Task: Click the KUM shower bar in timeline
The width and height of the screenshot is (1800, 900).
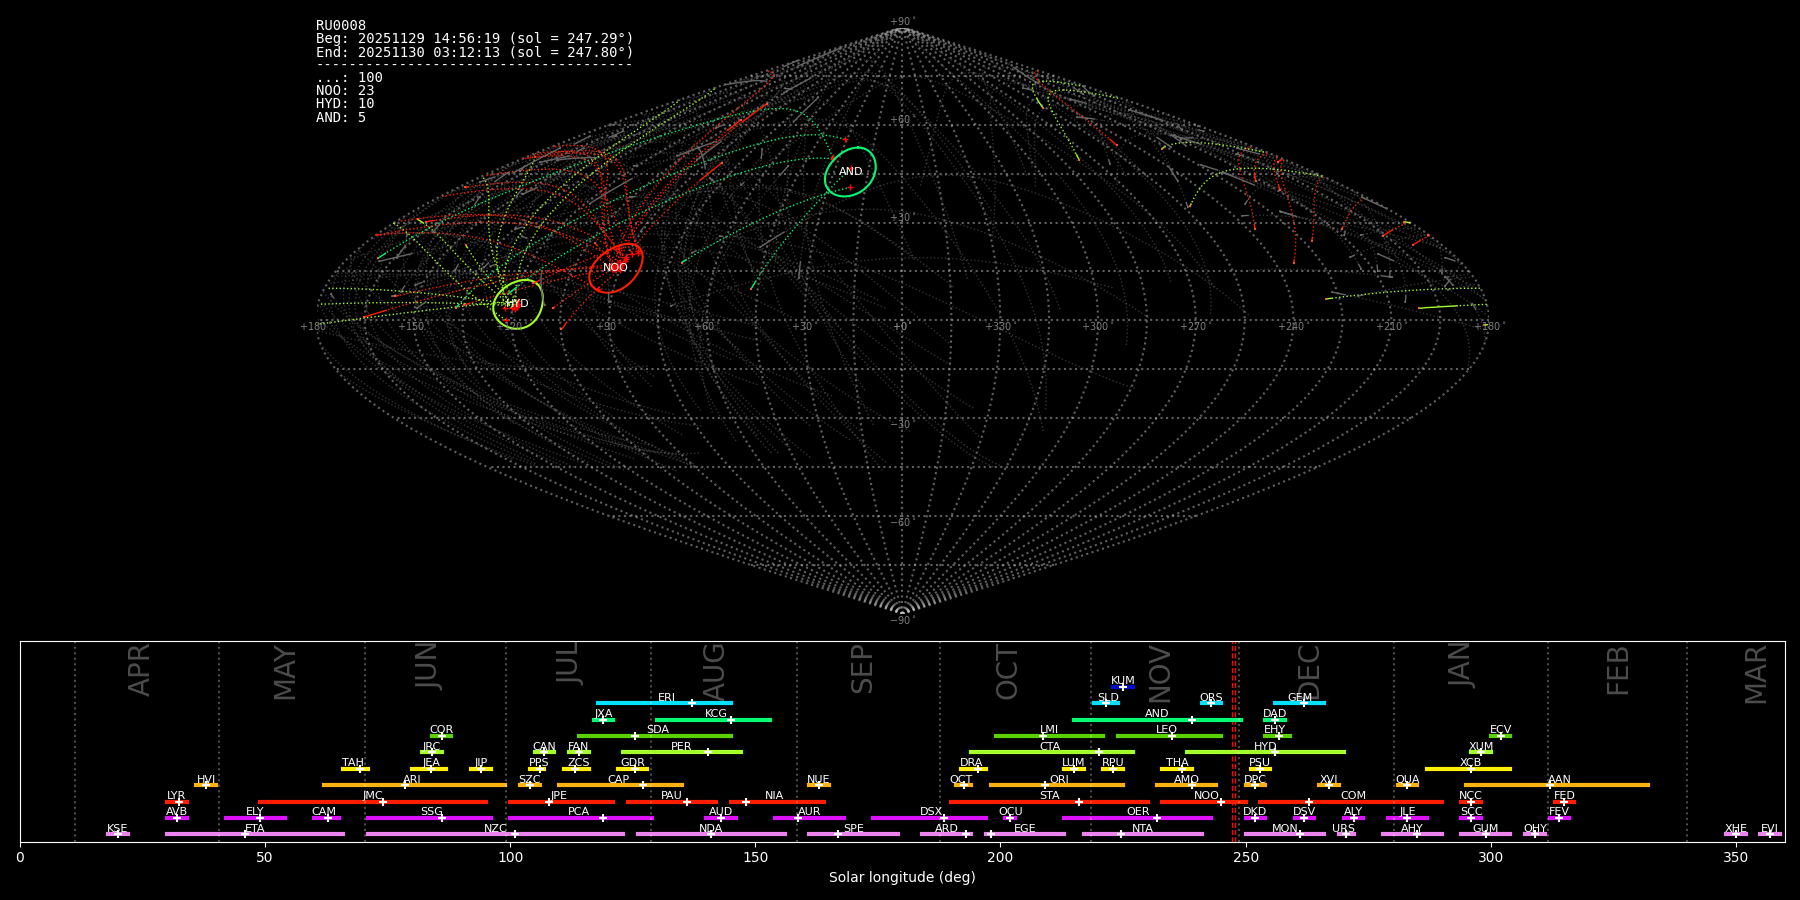Action: point(1123,687)
